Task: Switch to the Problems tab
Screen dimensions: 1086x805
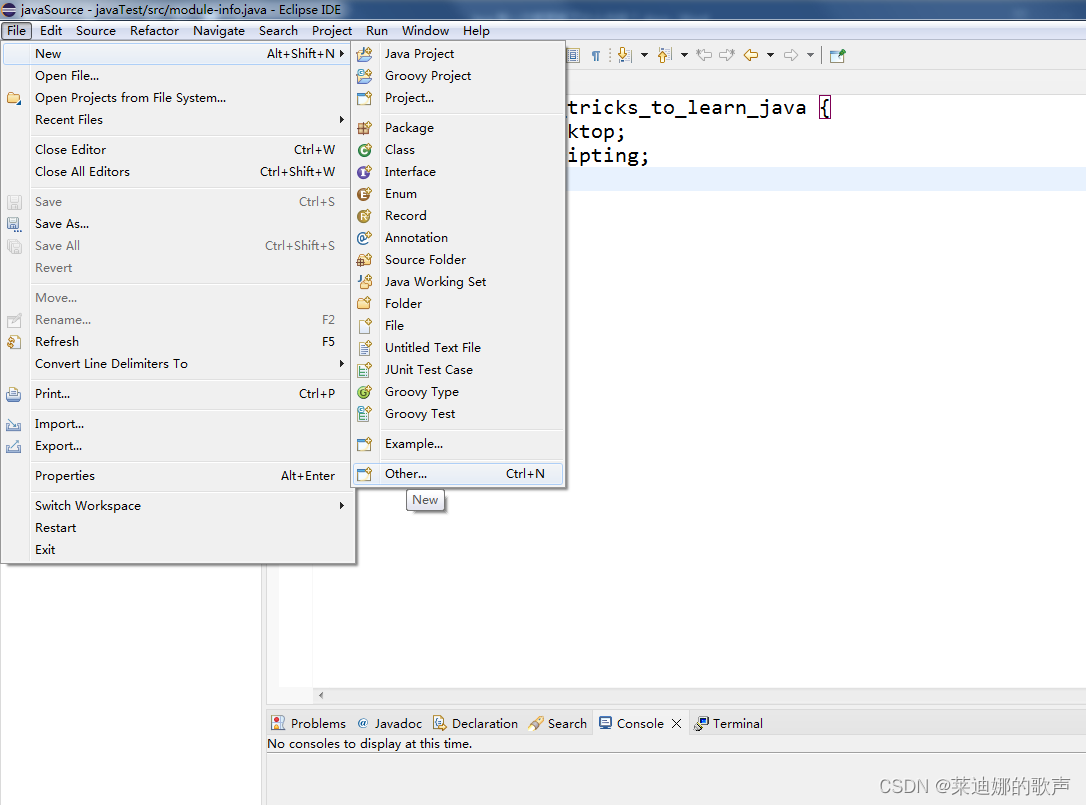Action: (x=309, y=723)
